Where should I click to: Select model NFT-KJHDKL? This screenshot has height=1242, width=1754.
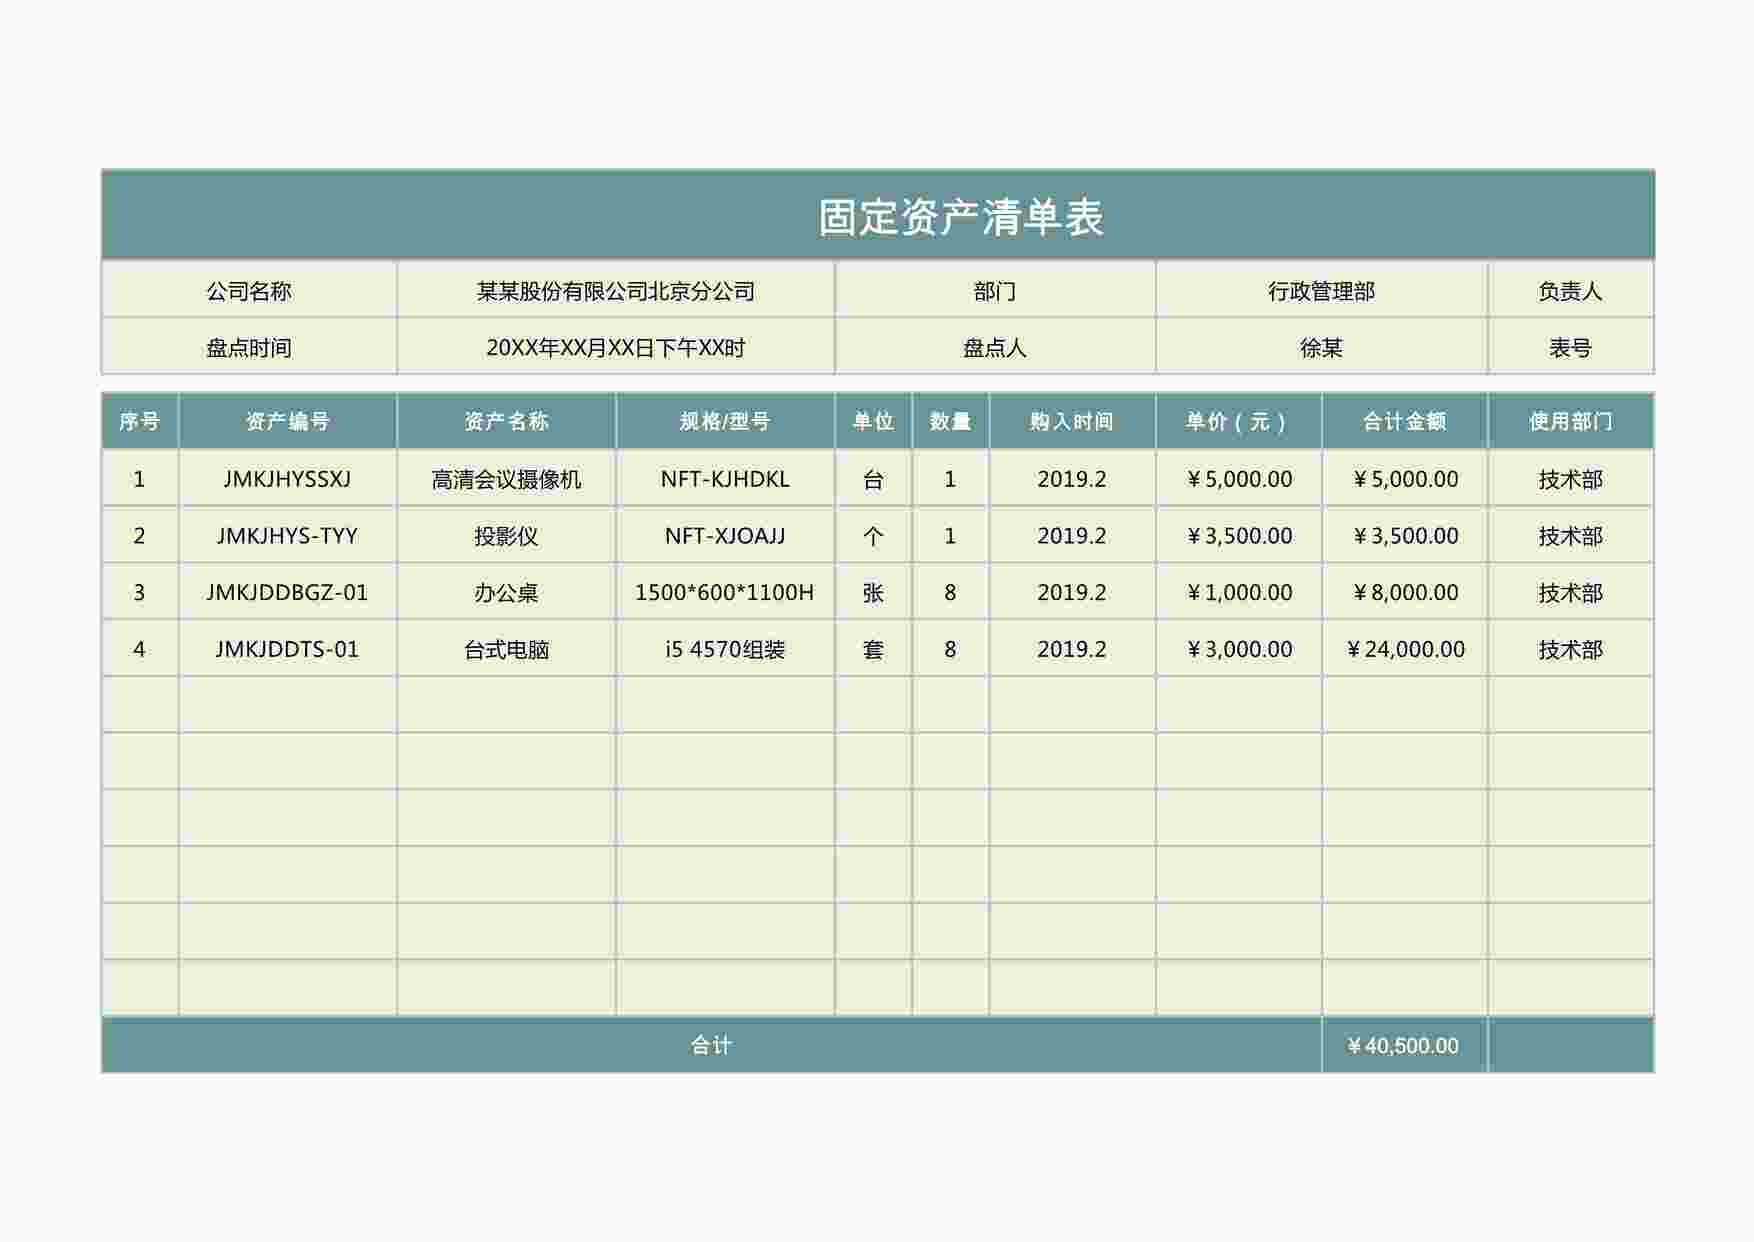point(725,478)
